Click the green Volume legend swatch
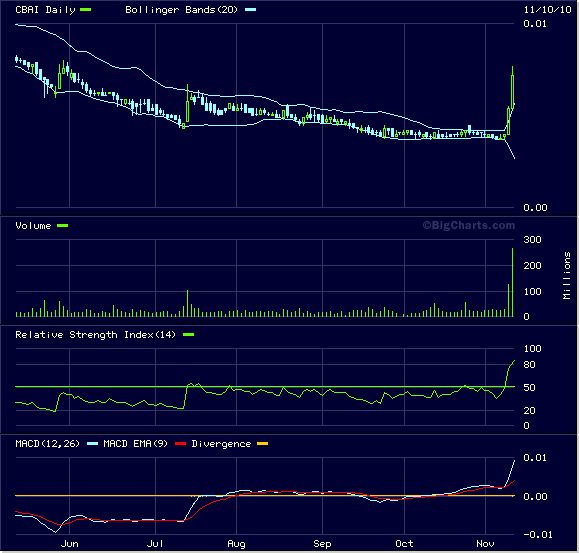Screen dimensions: 579x553 pyautogui.click(x=62, y=226)
